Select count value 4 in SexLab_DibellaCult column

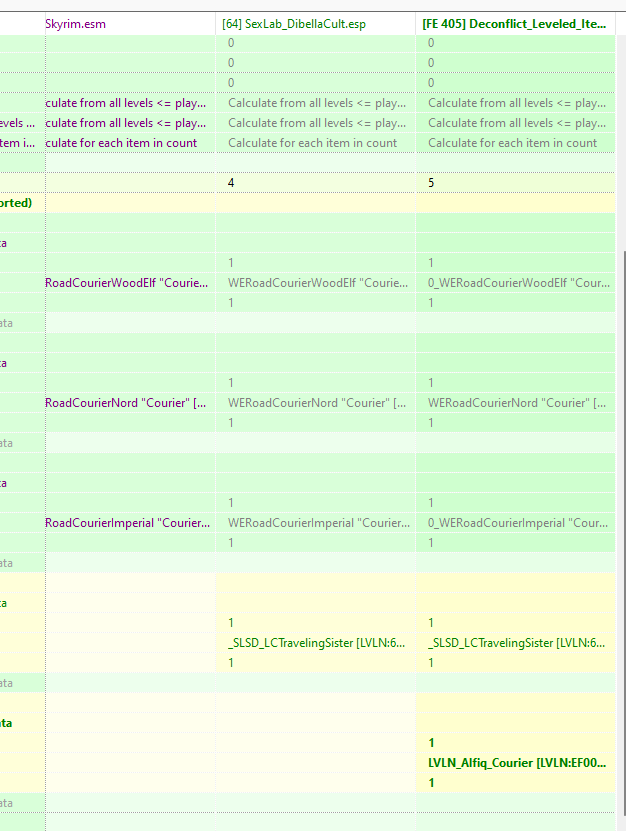pos(315,183)
